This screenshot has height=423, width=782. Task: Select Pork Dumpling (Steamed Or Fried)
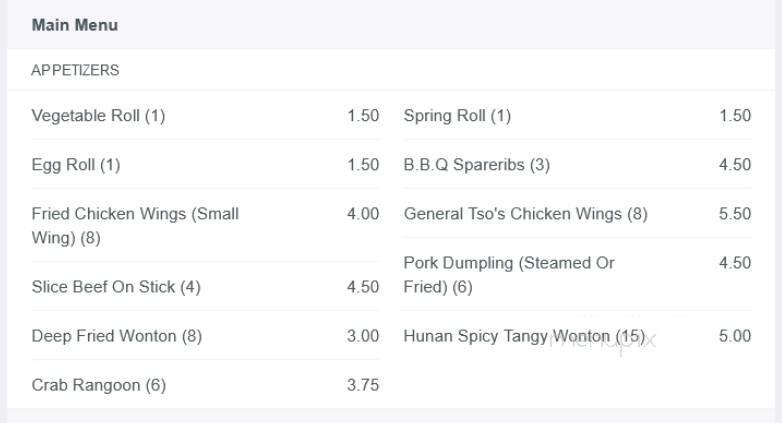click(x=509, y=274)
